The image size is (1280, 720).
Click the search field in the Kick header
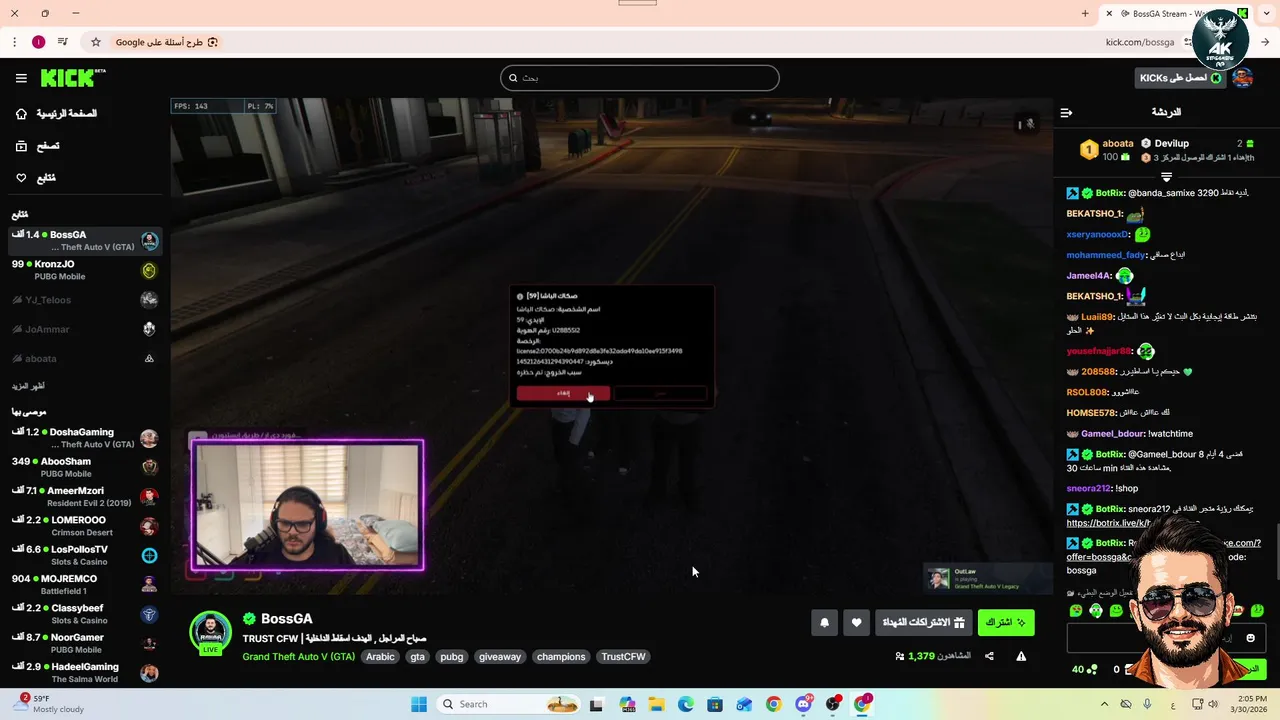pyautogui.click(x=640, y=78)
